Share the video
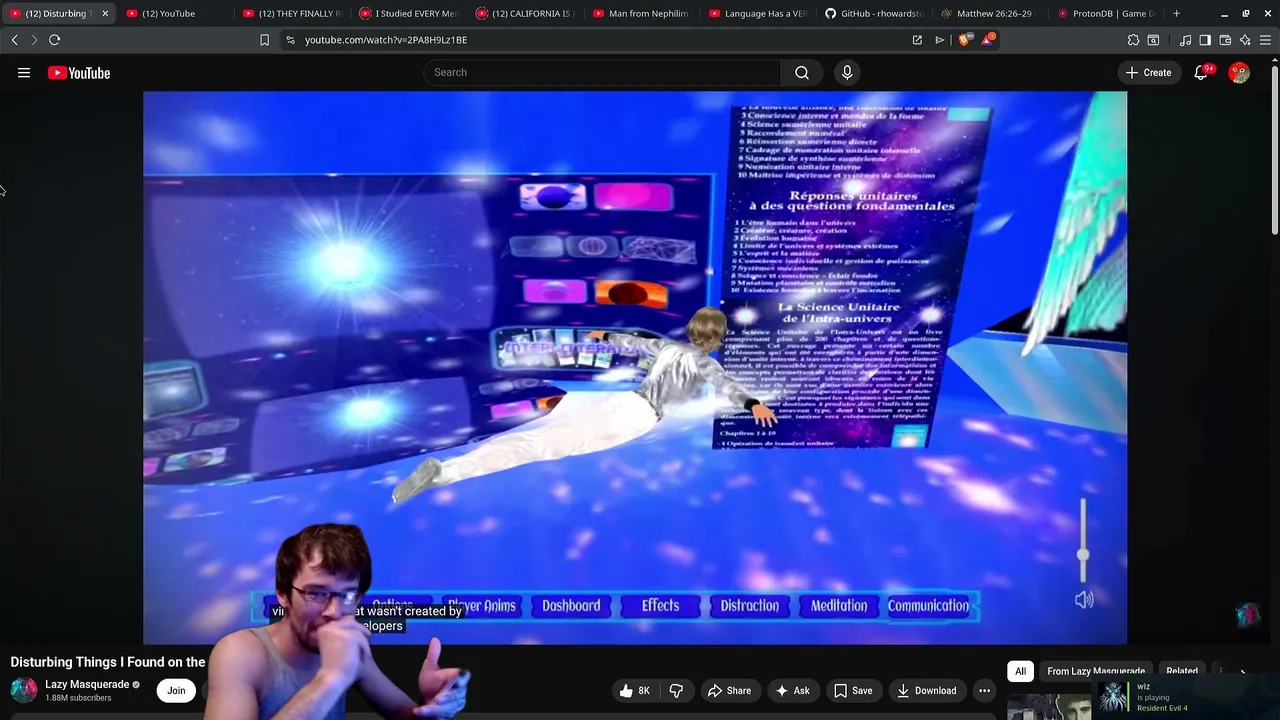 (729, 690)
